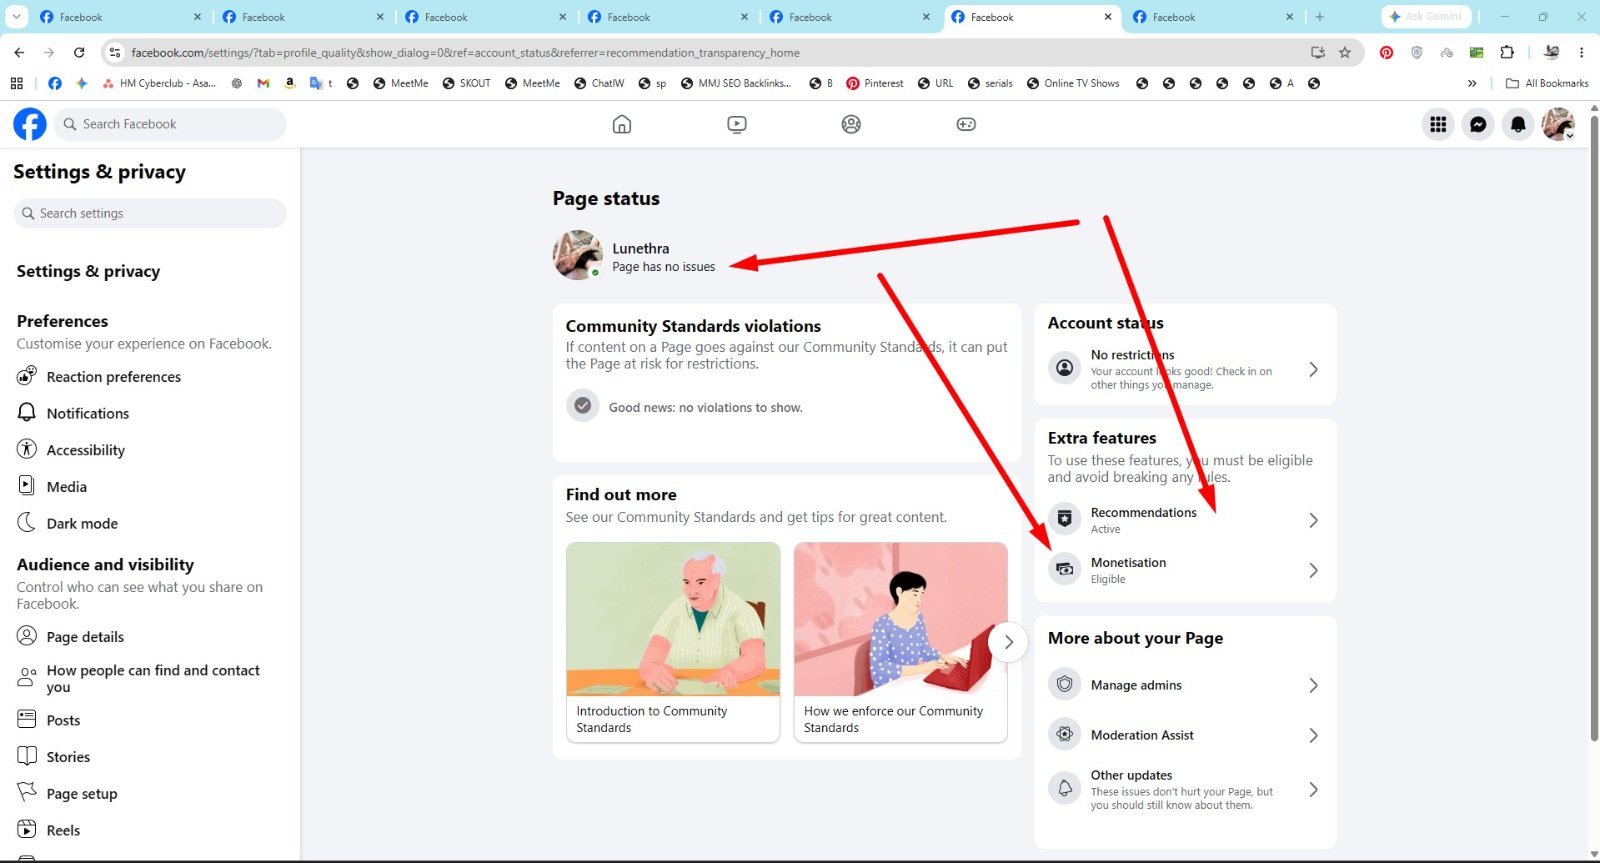Open Introduction to Community Standards card
The image size is (1600, 863).
pyautogui.click(x=673, y=642)
